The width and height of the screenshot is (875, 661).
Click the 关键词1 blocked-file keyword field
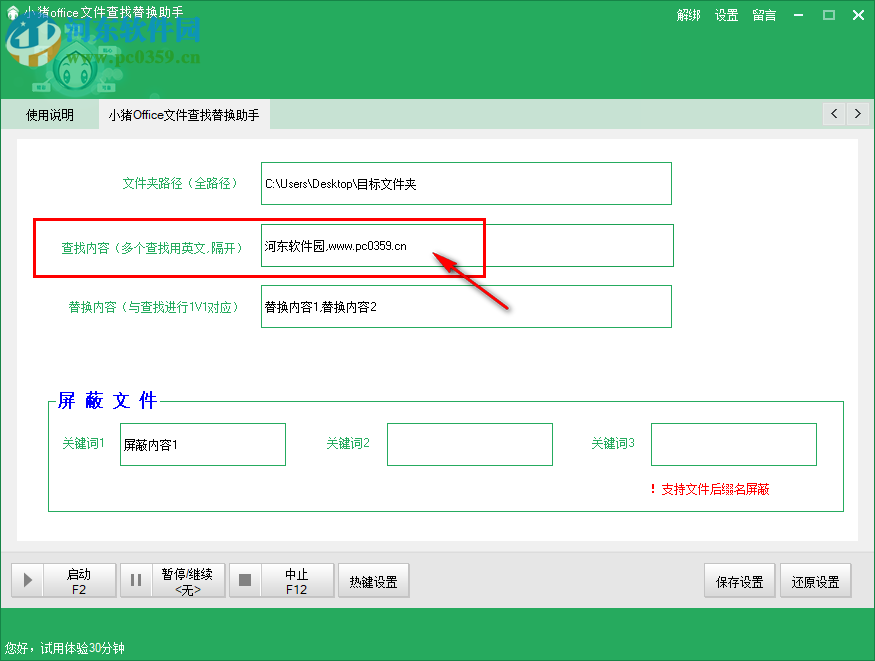[x=202, y=444]
